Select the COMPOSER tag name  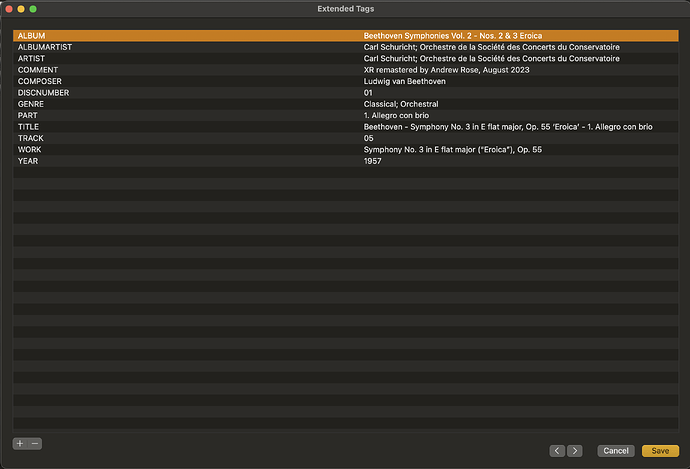tap(40, 81)
